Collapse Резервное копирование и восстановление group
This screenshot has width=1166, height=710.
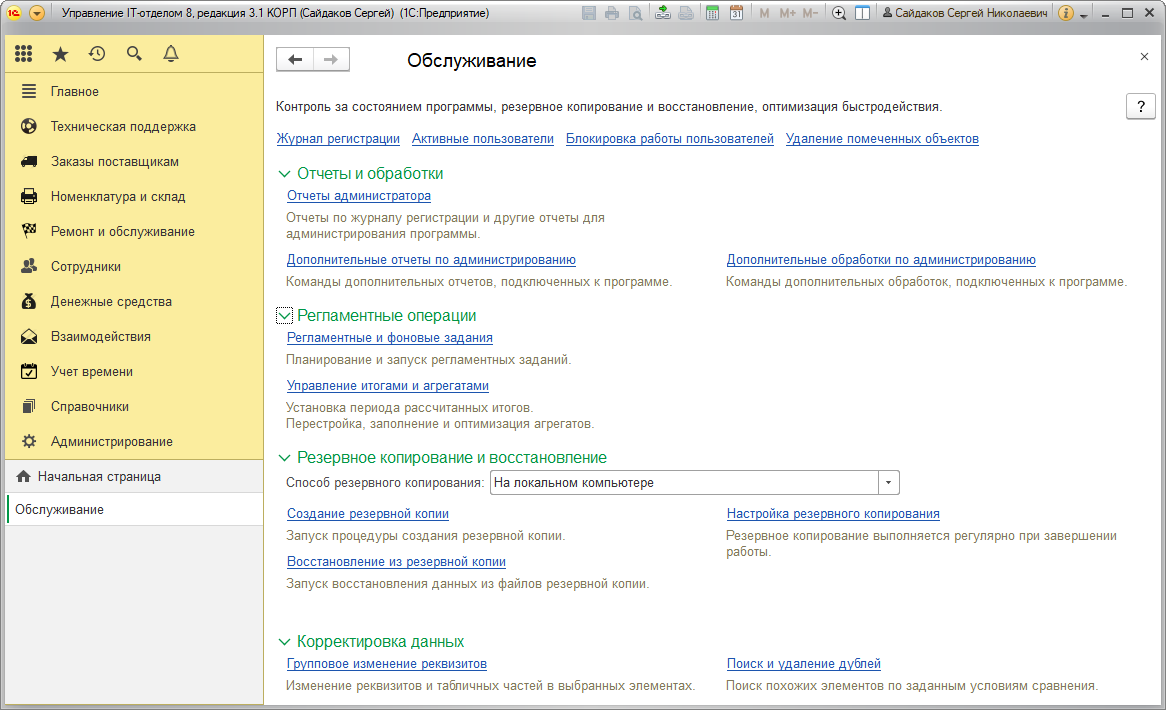click(x=284, y=457)
